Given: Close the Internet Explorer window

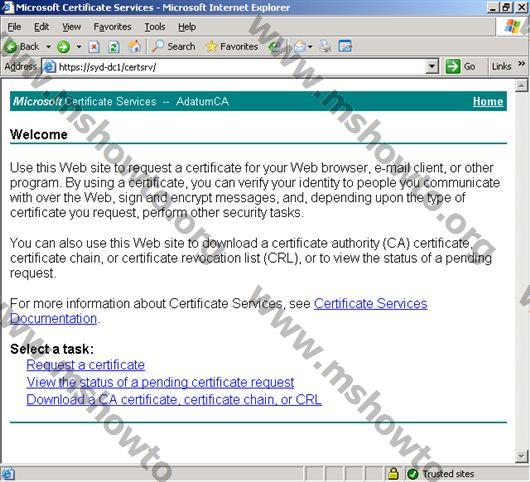Looking at the screenshot, I should (522, 7).
